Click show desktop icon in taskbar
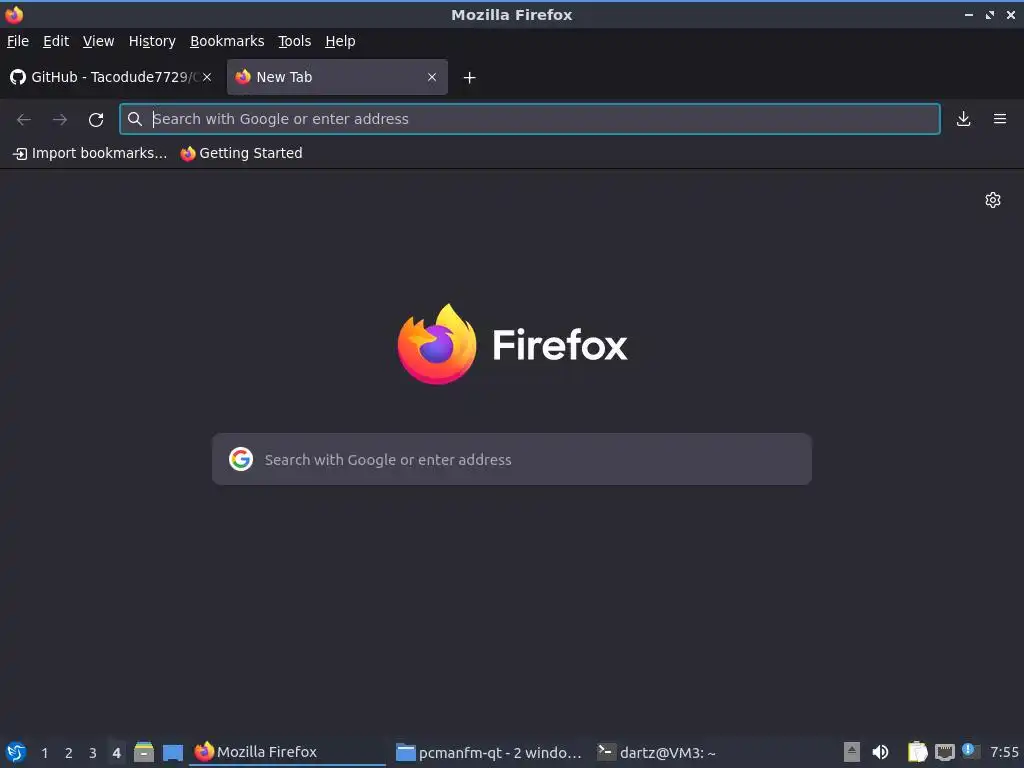The width and height of the screenshot is (1024, 768). click(173, 752)
